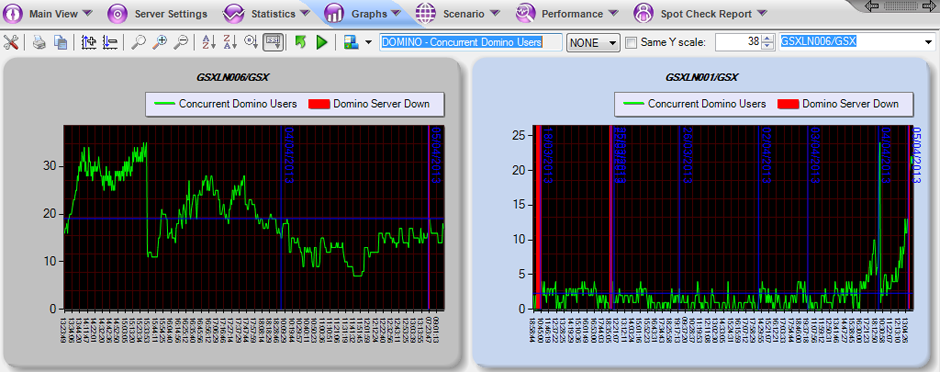
Task: Zoom out with the magnifier minus icon
Action: point(180,42)
